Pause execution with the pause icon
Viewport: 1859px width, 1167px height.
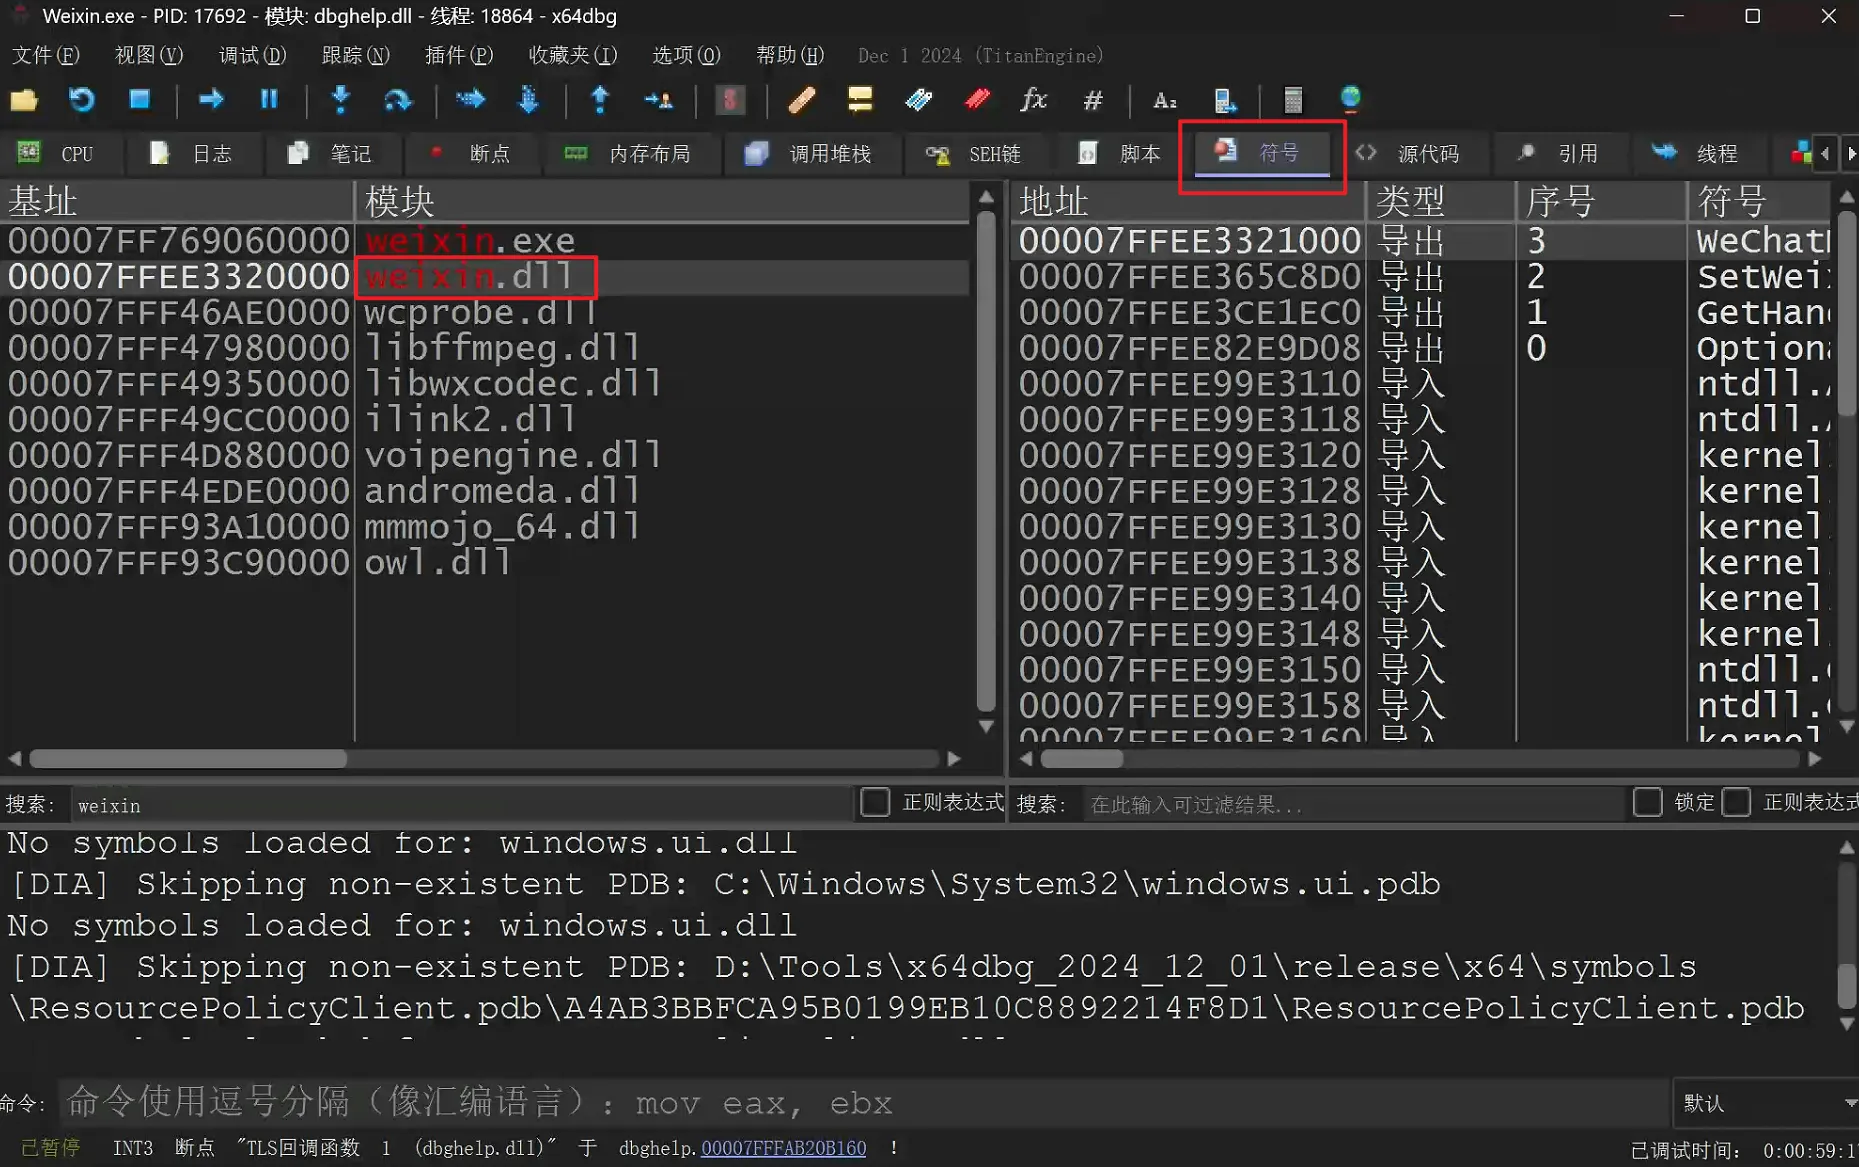(269, 99)
